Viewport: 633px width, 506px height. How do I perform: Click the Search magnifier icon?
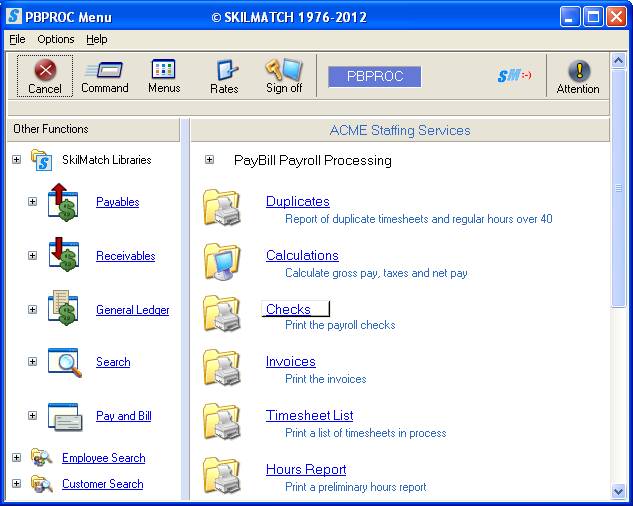tap(65, 362)
